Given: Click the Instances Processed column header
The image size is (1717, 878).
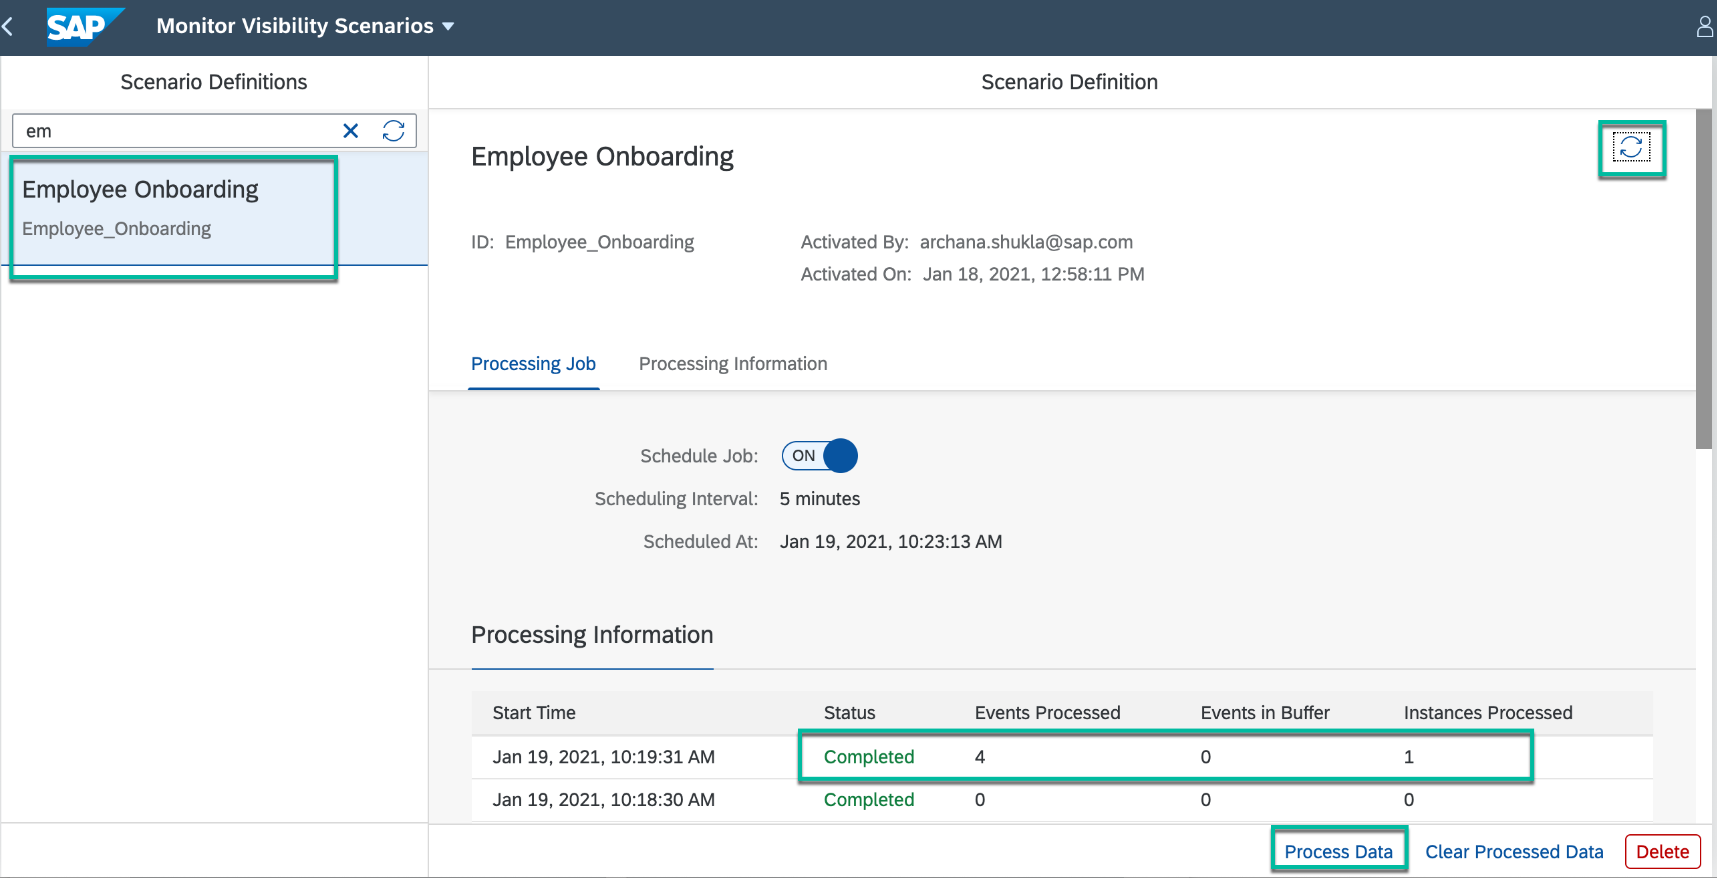Looking at the screenshot, I should (x=1488, y=713).
